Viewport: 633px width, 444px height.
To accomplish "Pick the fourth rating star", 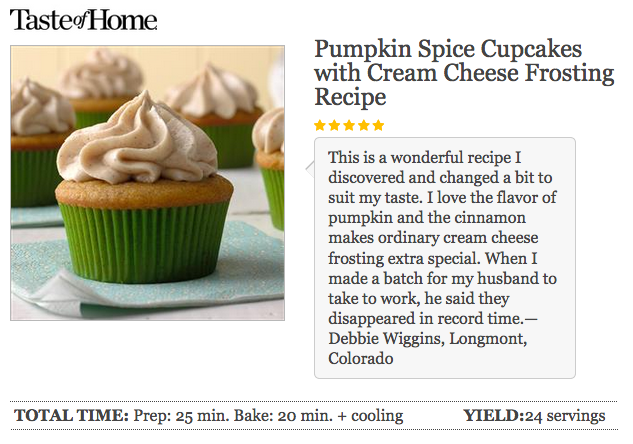I will click(x=363, y=125).
